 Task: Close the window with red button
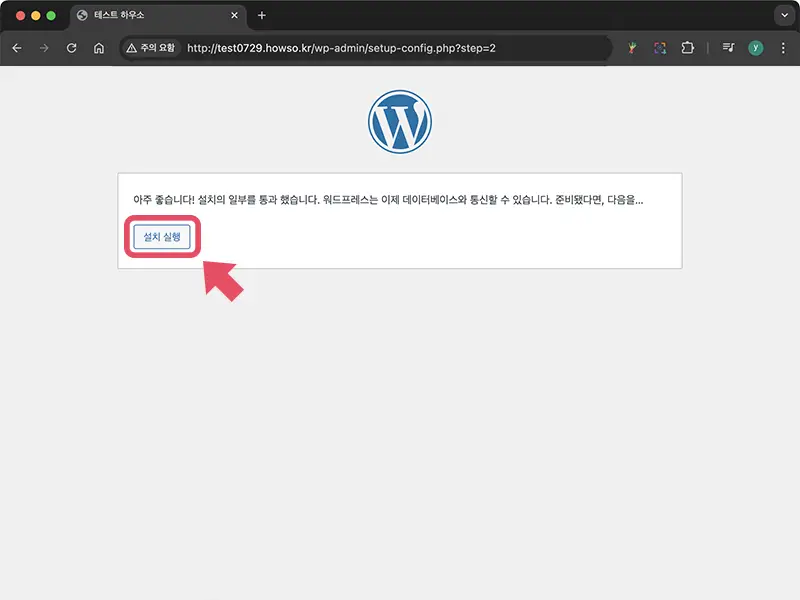click(20, 15)
